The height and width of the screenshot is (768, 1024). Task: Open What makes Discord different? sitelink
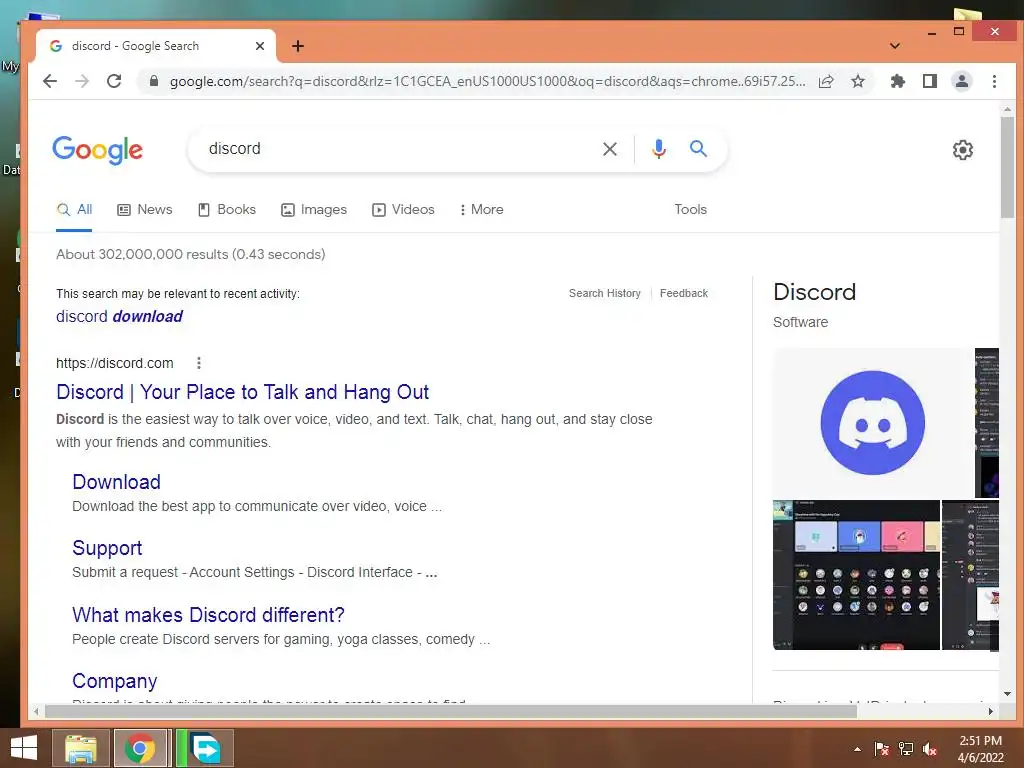[208, 615]
